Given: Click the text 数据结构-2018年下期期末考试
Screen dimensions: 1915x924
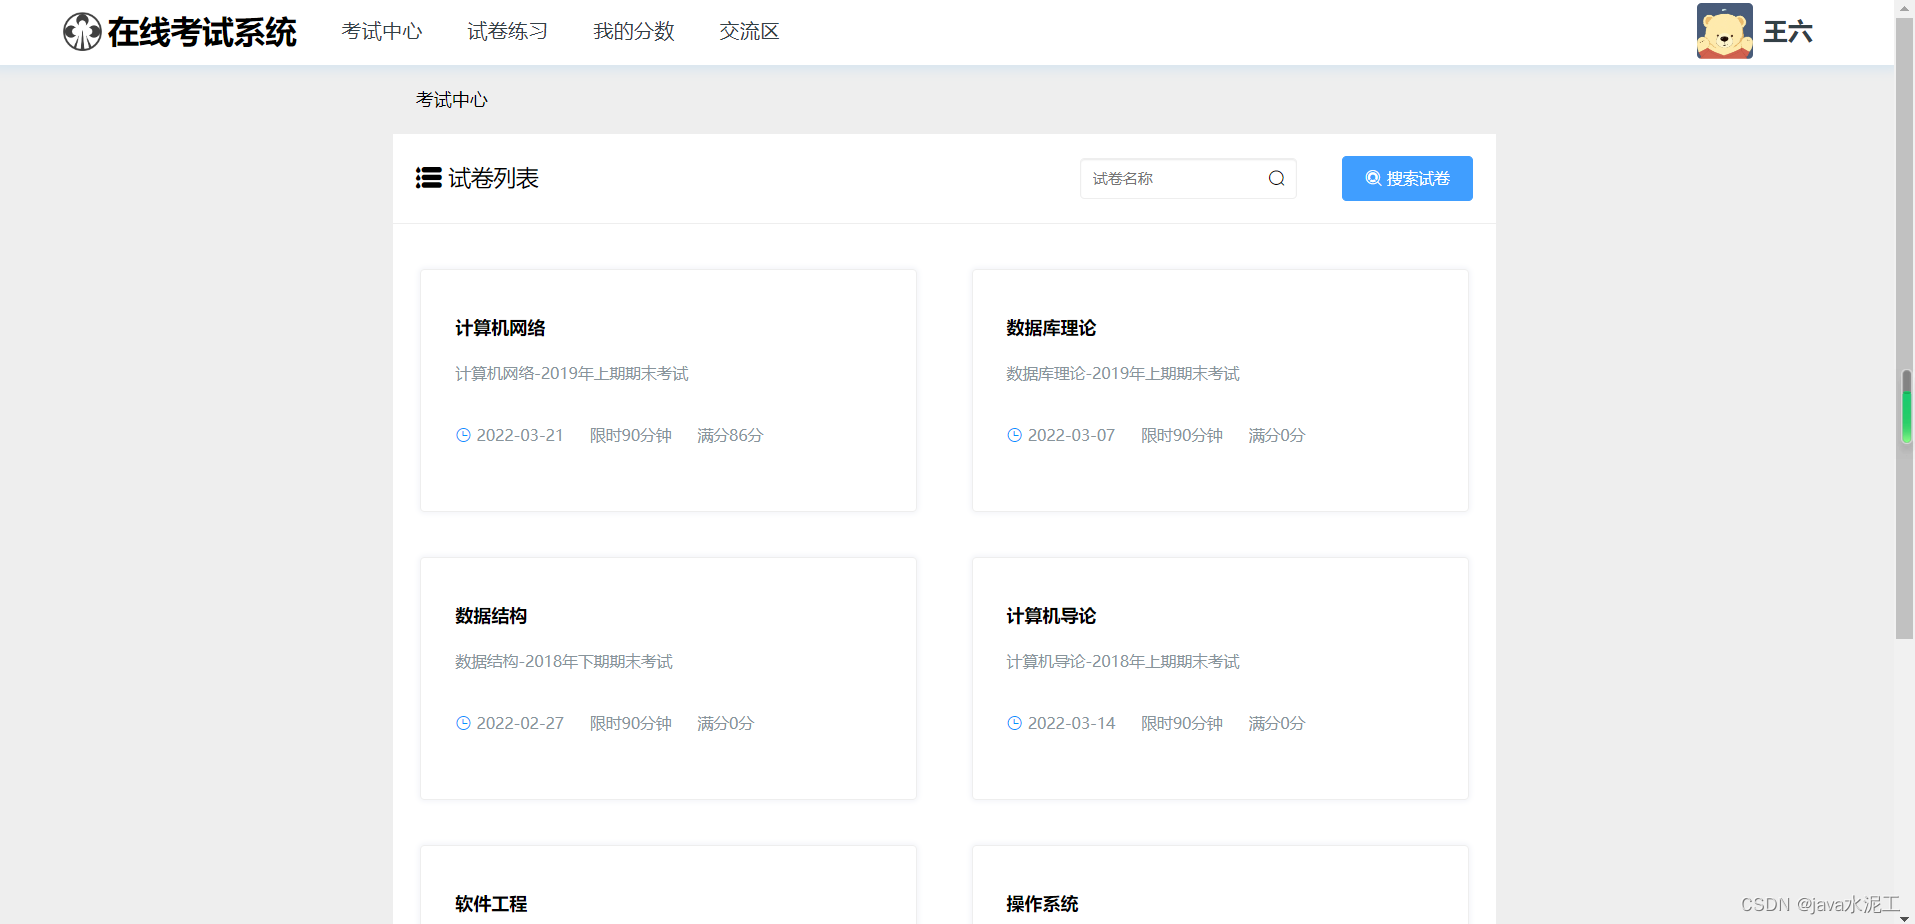Looking at the screenshot, I should [564, 662].
